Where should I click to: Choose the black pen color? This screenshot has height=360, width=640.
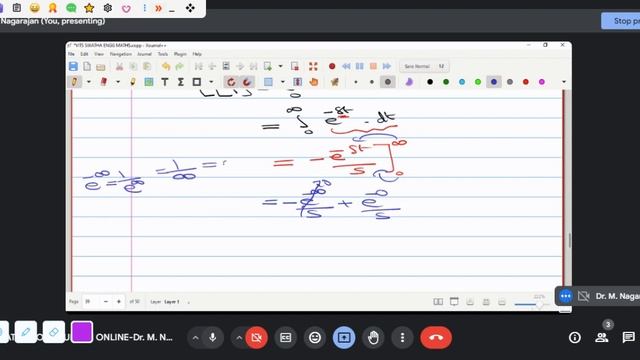point(430,82)
